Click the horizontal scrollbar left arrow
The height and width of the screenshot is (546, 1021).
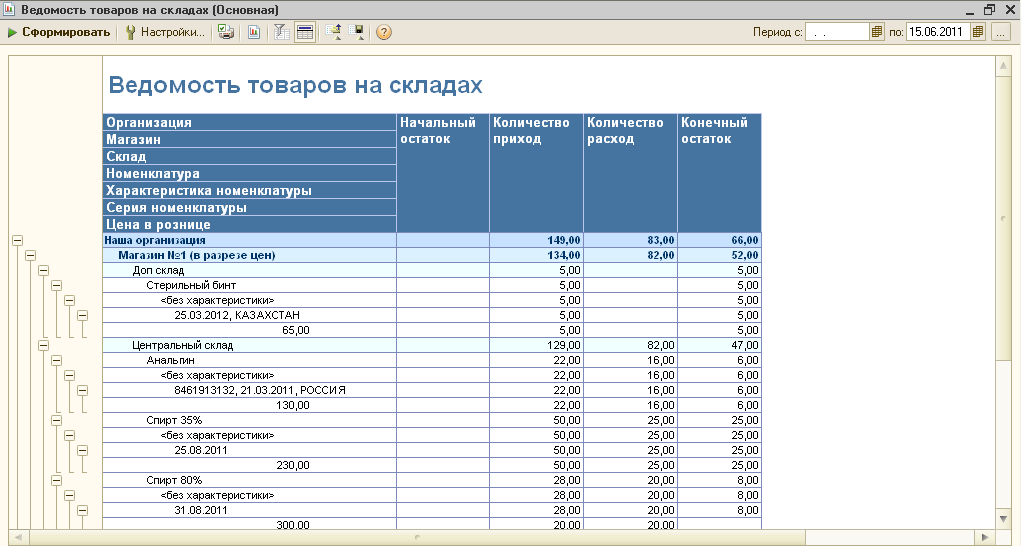click(x=19, y=538)
